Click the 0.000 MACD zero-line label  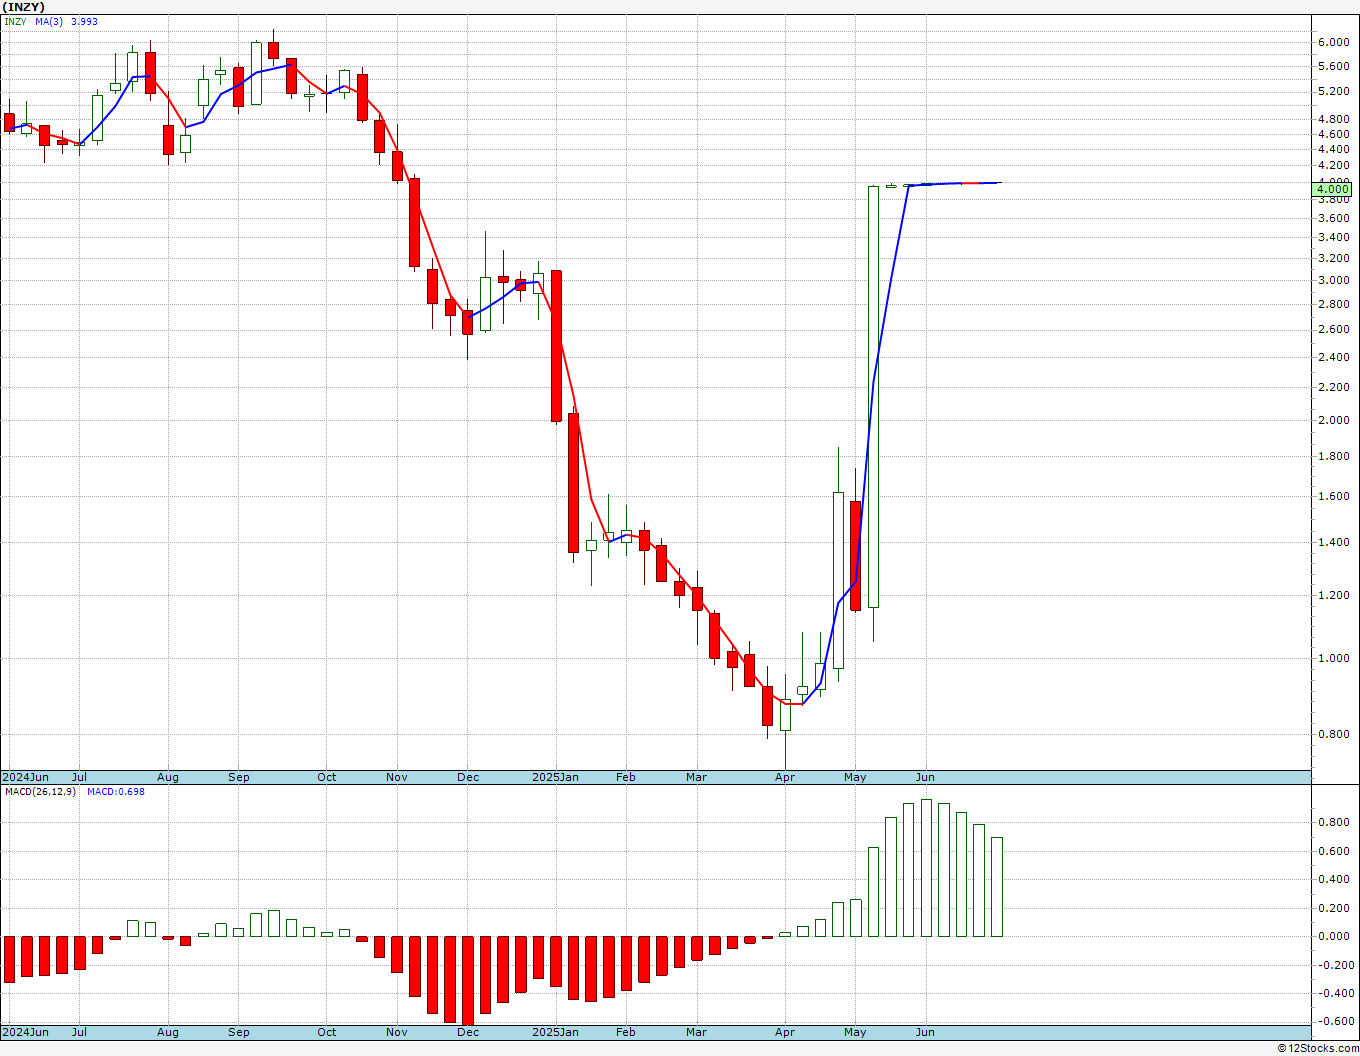coord(1334,936)
